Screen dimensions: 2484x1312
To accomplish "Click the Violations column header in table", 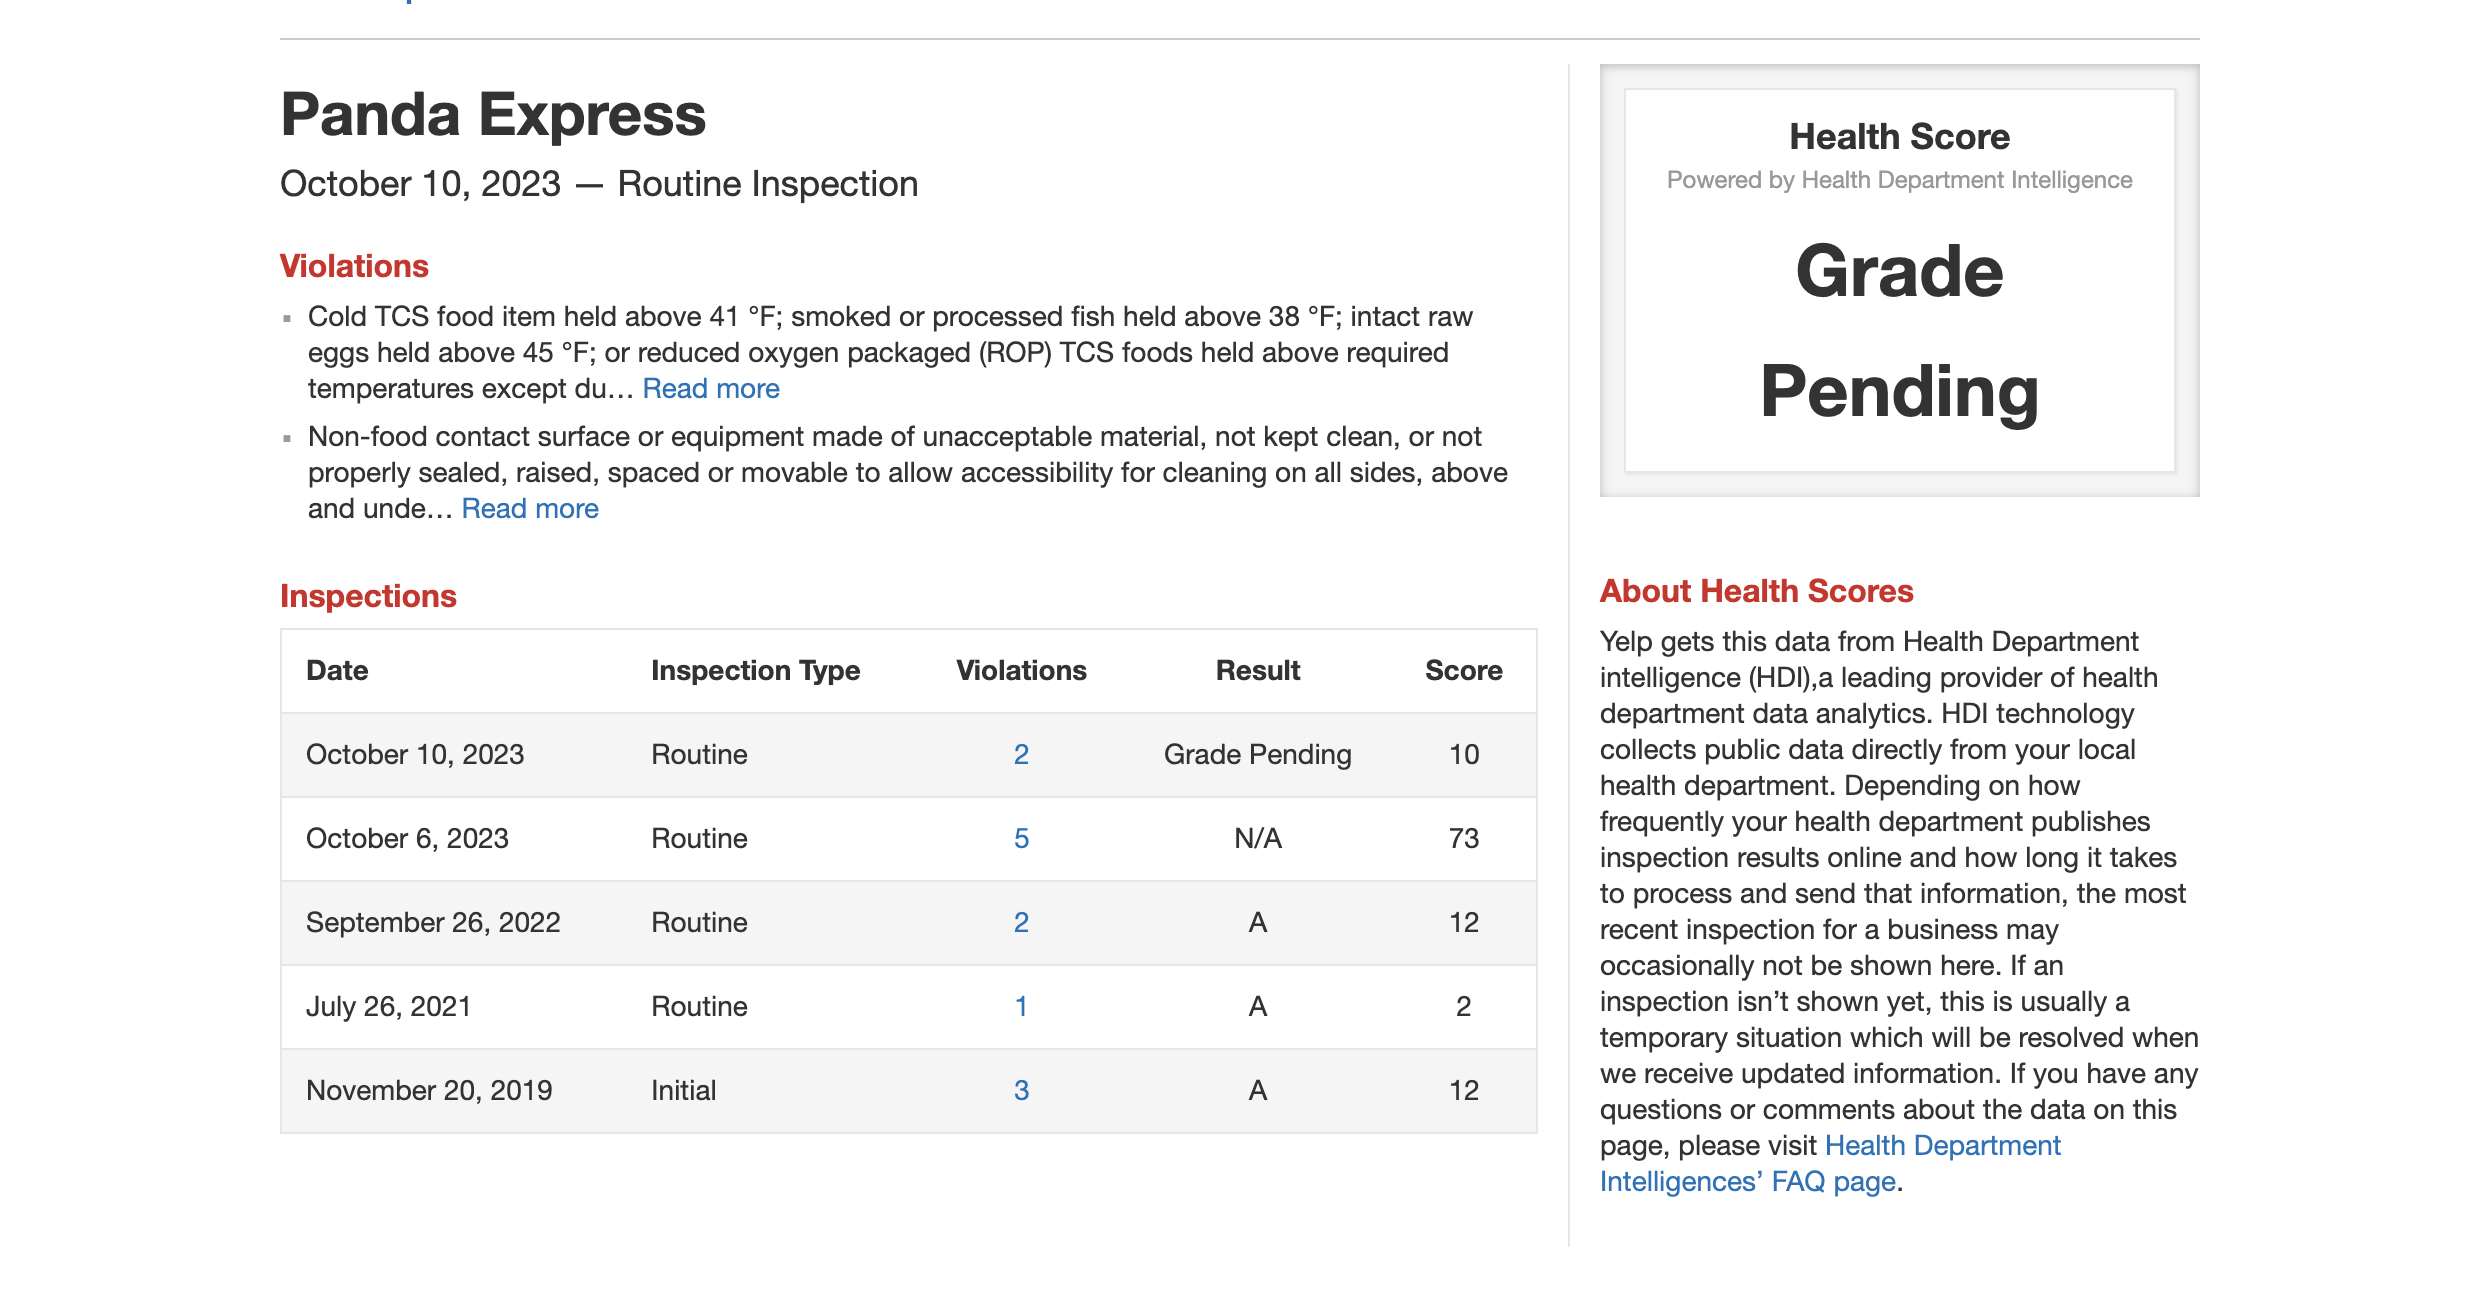I will [x=1020, y=671].
